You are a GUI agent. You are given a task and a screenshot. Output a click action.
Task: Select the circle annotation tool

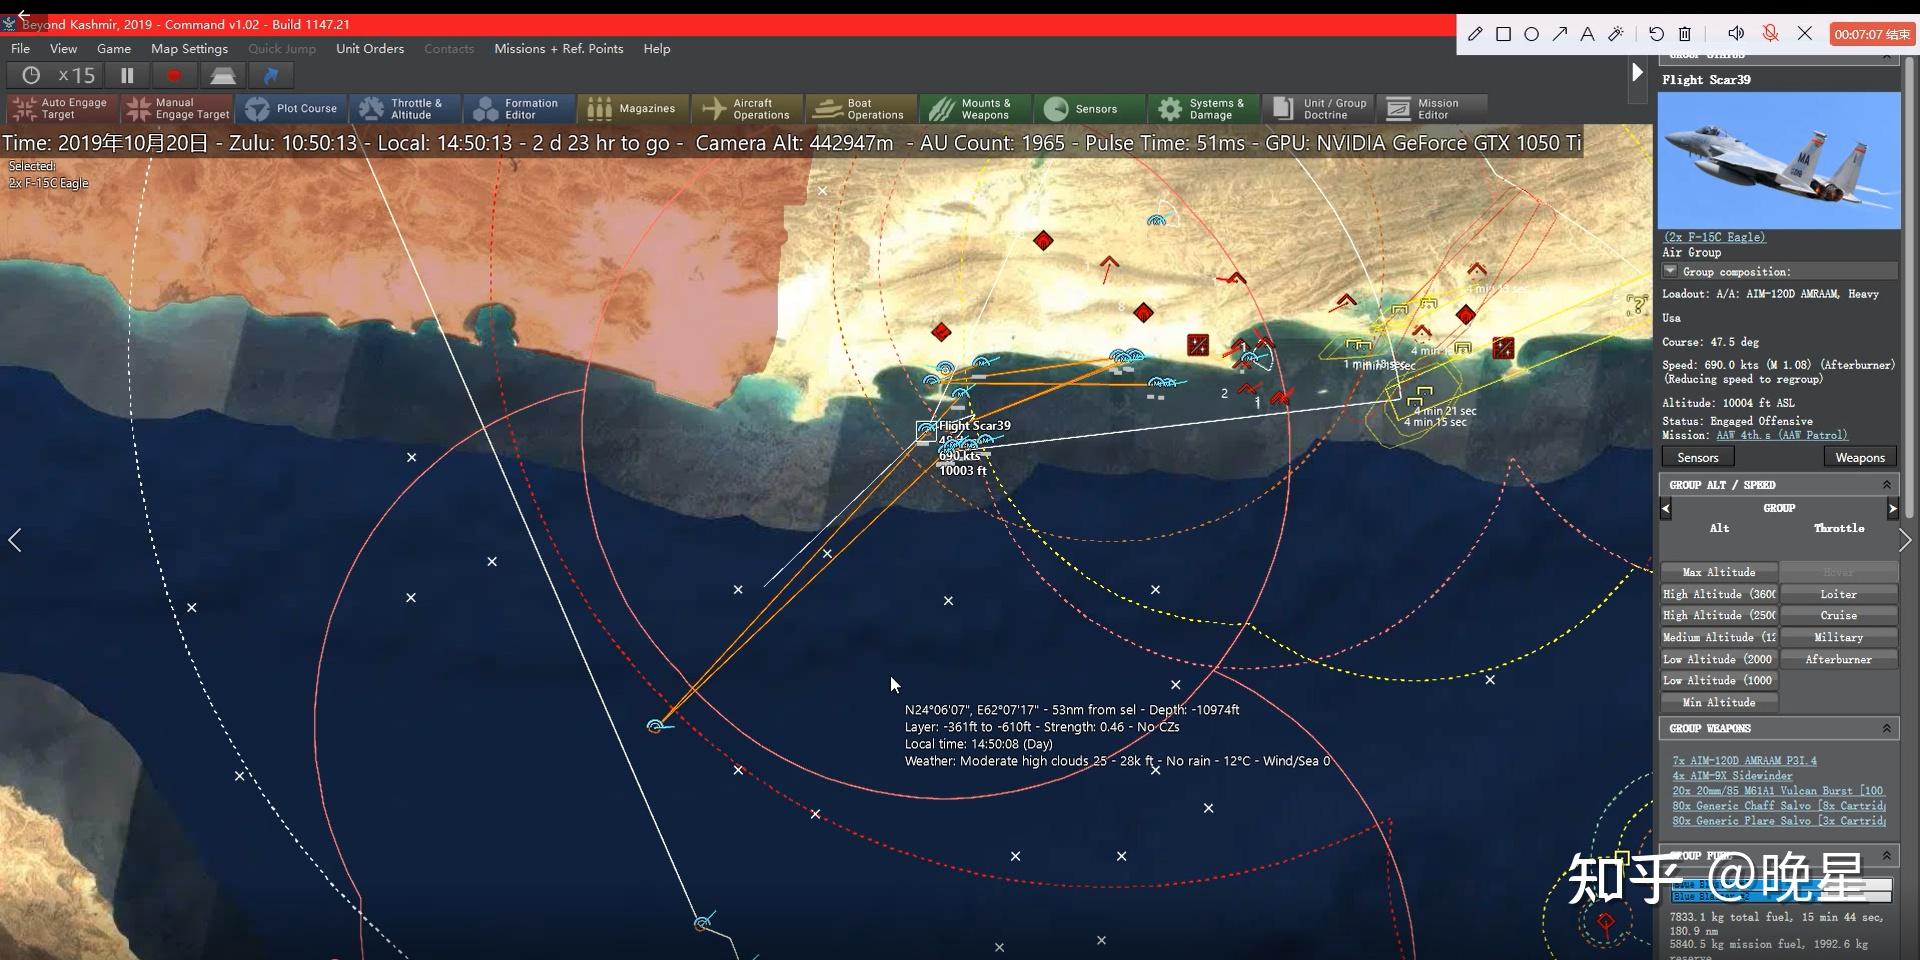point(1531,34)
